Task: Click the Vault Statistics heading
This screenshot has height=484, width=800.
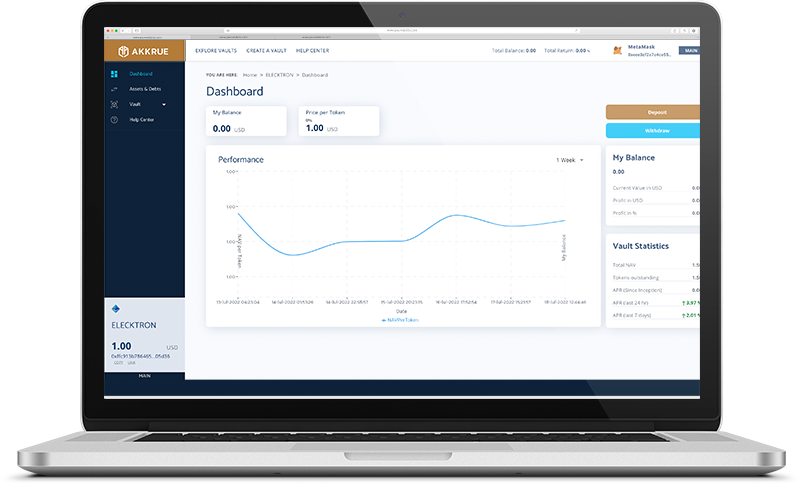Action: coord(640,246)
